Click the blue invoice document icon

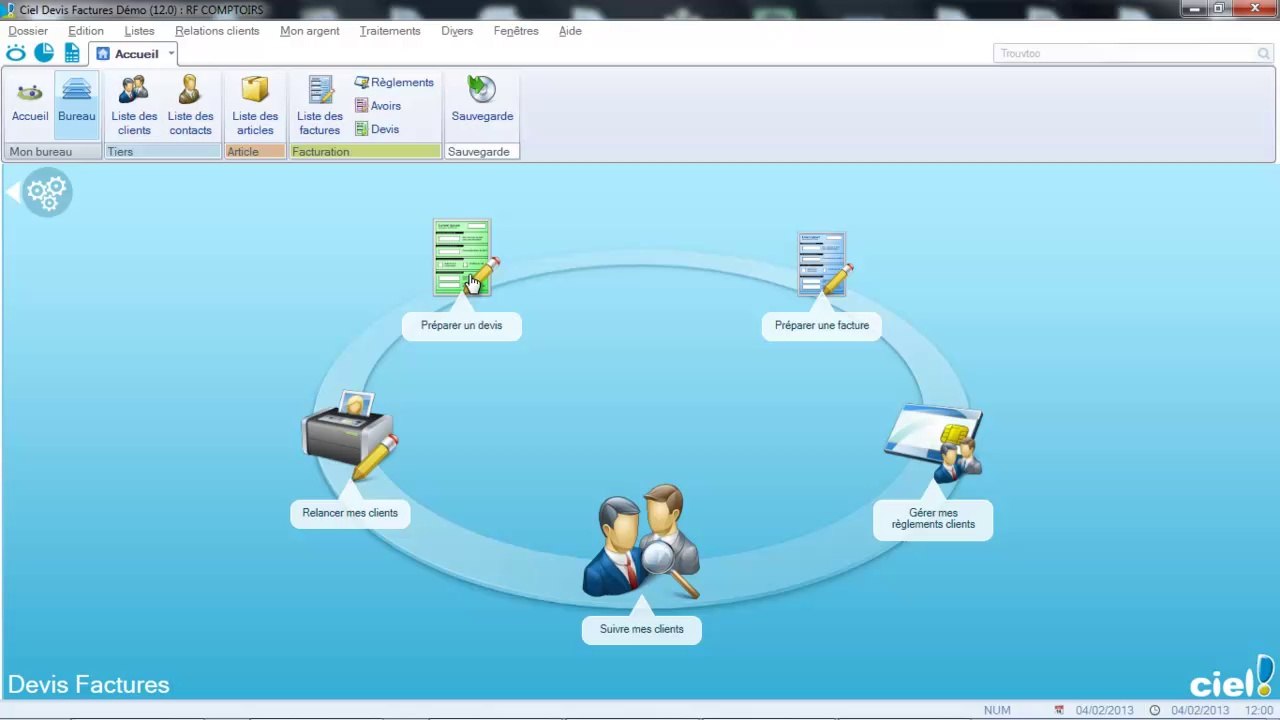[x=824, y=265]
